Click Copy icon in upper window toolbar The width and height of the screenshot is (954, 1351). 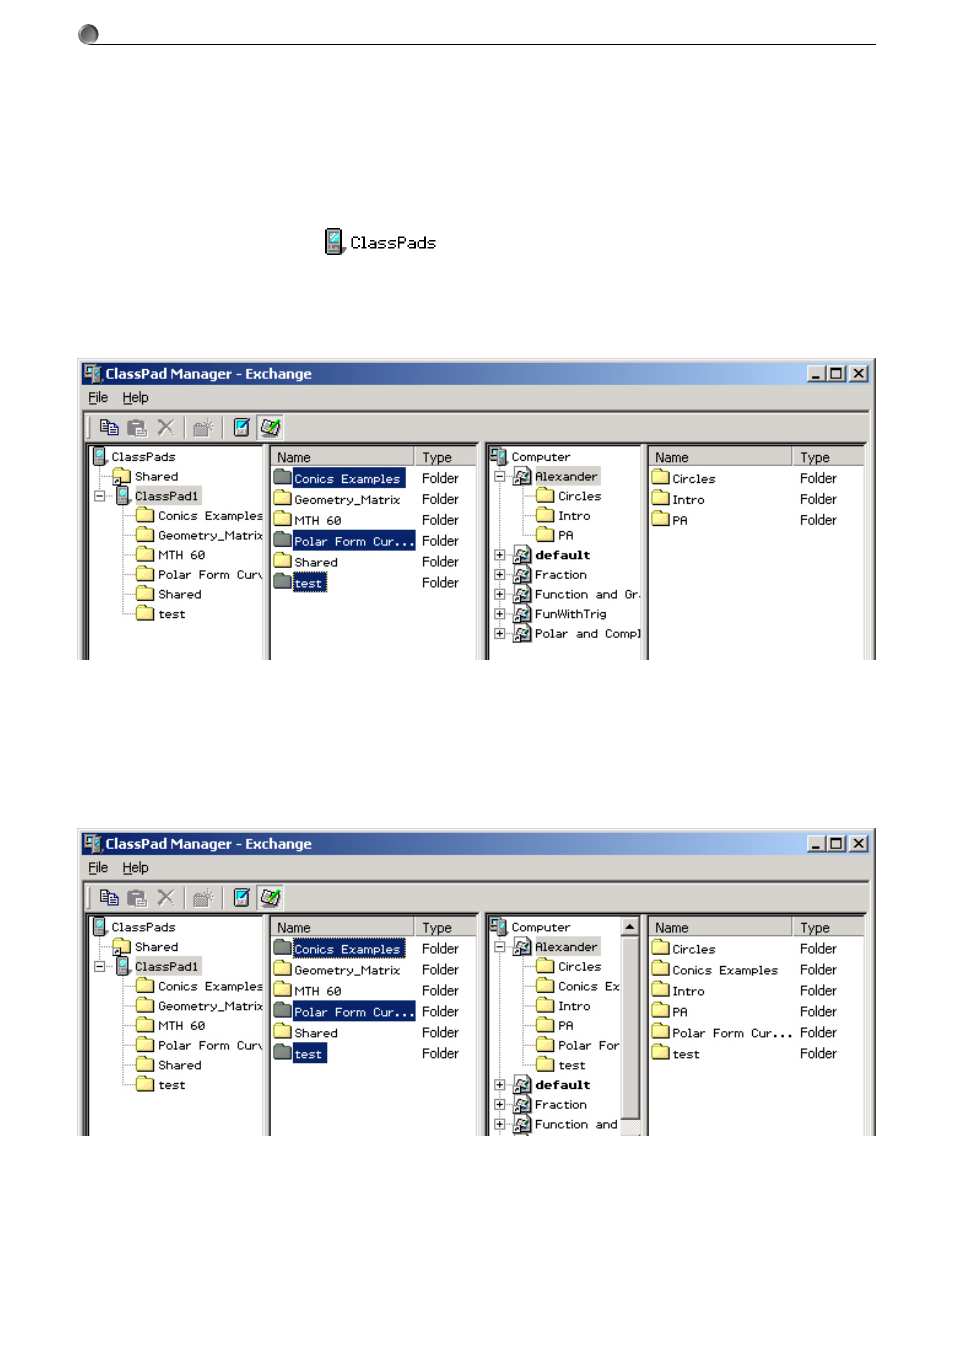pyautogui.click(x=109, y=428)
